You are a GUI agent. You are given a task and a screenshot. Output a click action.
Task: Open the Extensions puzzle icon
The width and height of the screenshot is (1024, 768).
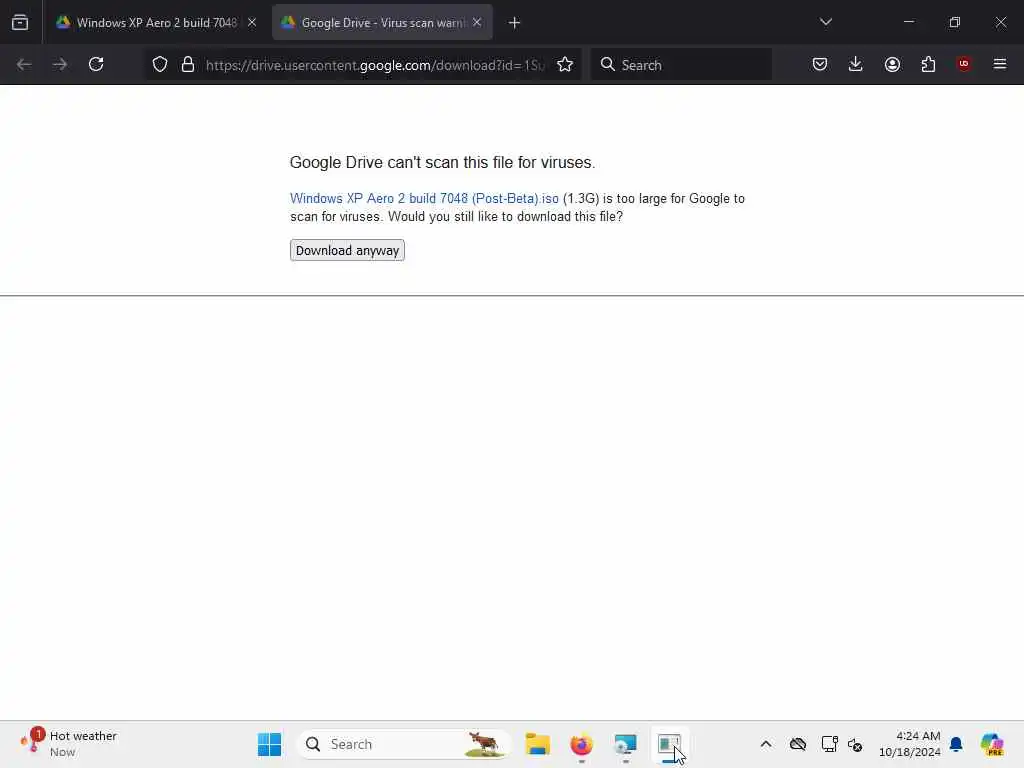(x=928, y=65)
